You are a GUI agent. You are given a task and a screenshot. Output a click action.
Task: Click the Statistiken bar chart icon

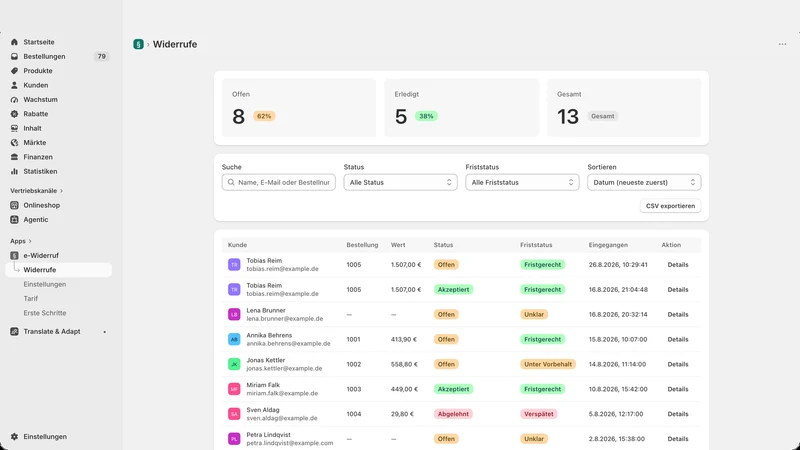[x=14, y=171]
